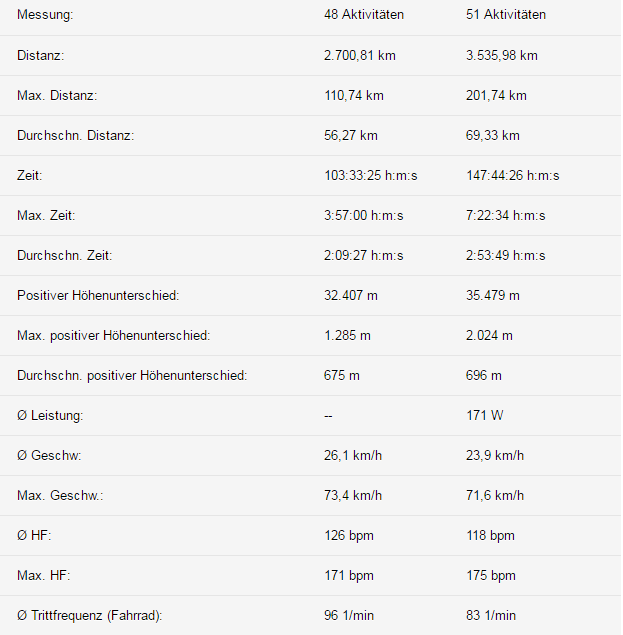
Task: Select the 'Ø Trittfrequenz (Fahrrad):' label
Action: (x=89, y=616)
